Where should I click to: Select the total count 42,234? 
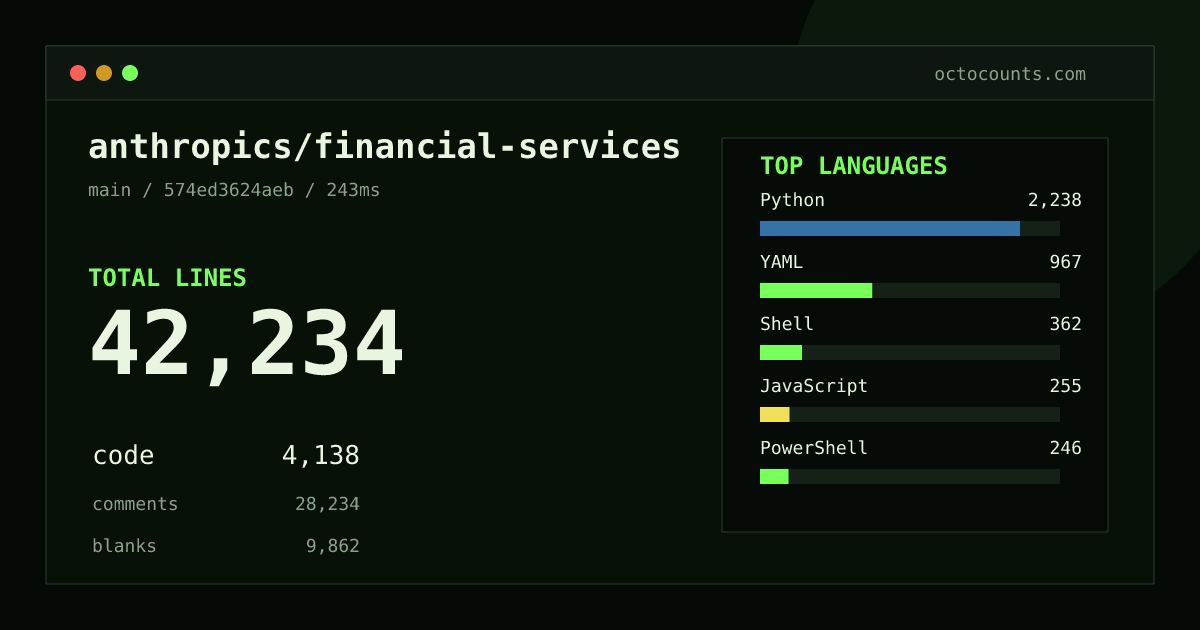tap(246, 345)
